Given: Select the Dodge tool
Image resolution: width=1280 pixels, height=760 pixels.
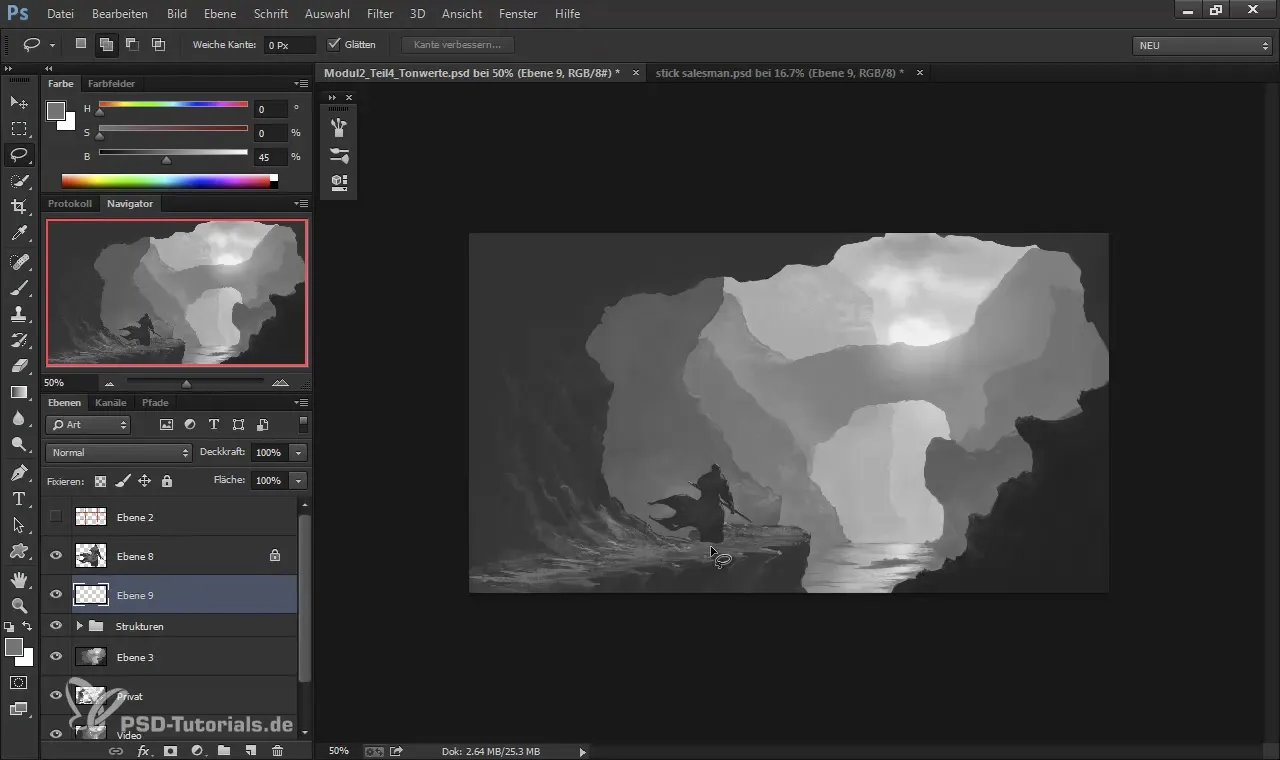Looking at the screenshot, I should (x=18, y=443).
